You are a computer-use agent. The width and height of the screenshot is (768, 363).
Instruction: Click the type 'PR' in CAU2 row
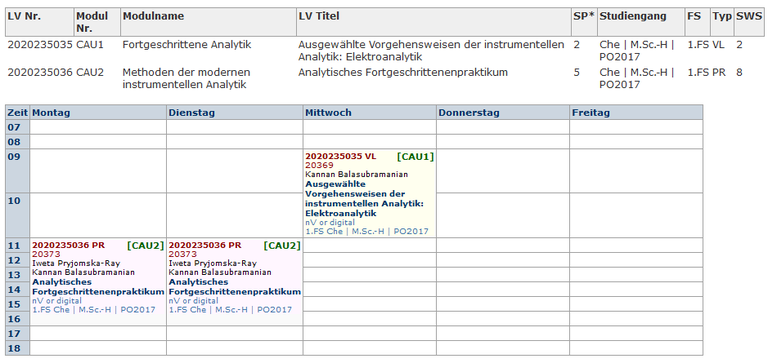tap(719, 73)
